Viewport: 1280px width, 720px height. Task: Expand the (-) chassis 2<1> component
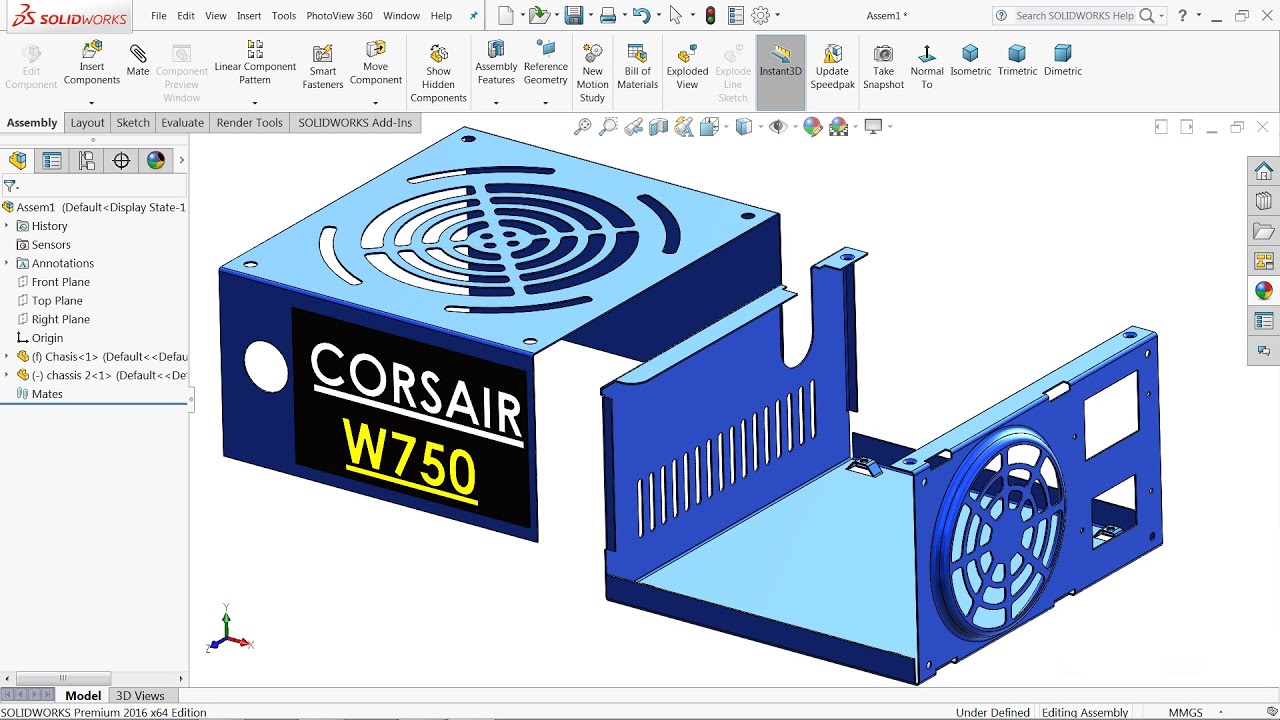pos(6,375)
